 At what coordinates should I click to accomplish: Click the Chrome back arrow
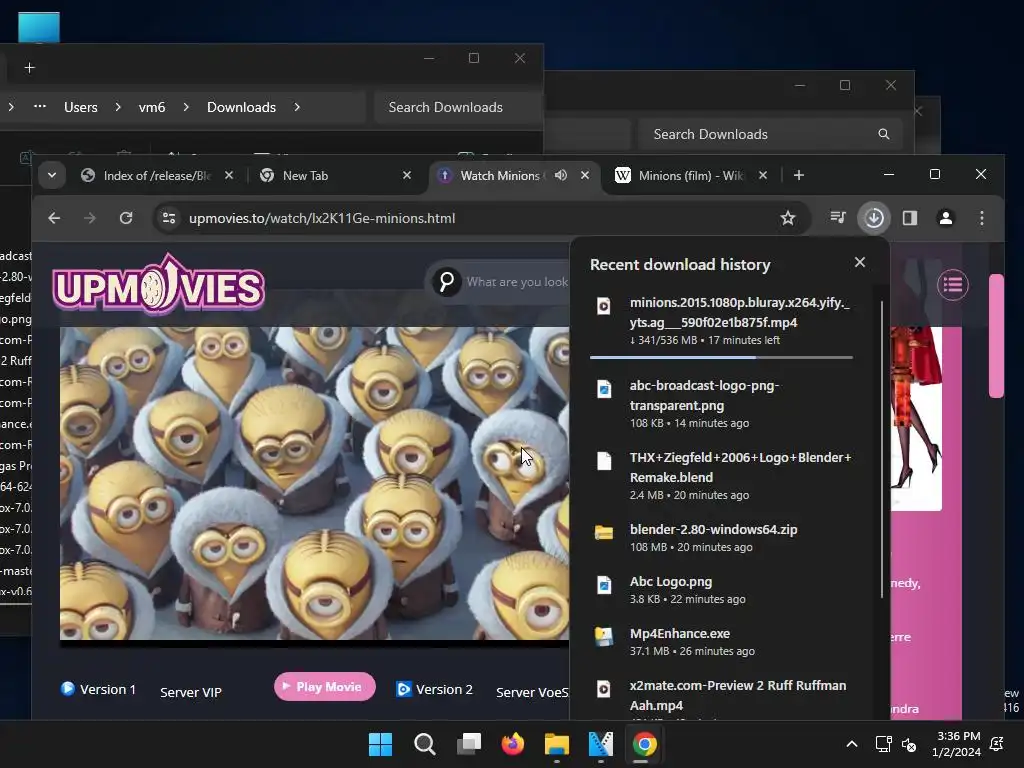54,218
